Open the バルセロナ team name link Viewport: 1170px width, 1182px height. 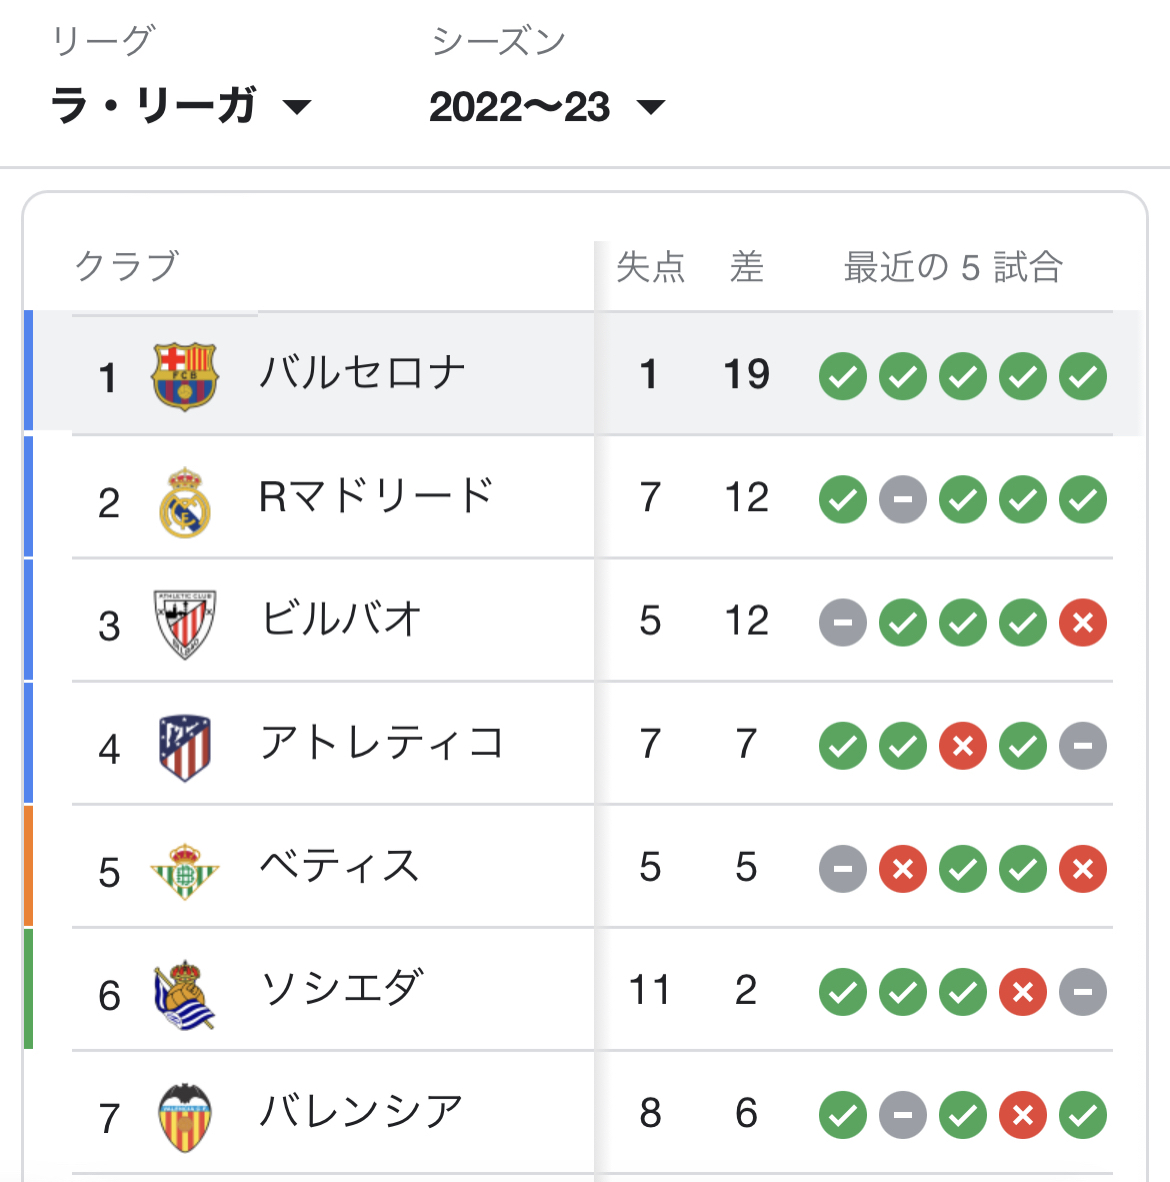362,374
